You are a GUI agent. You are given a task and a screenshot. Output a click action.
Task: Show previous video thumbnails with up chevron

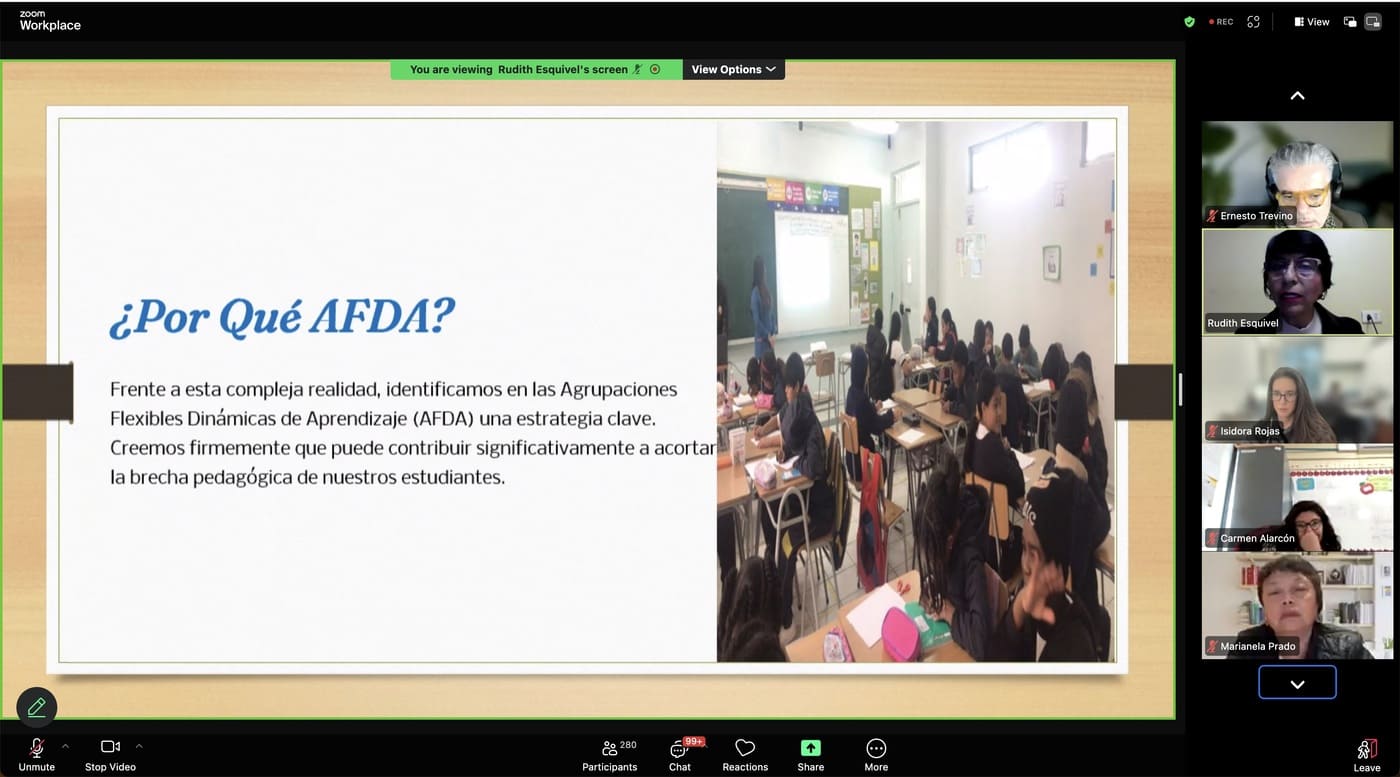1297,96
